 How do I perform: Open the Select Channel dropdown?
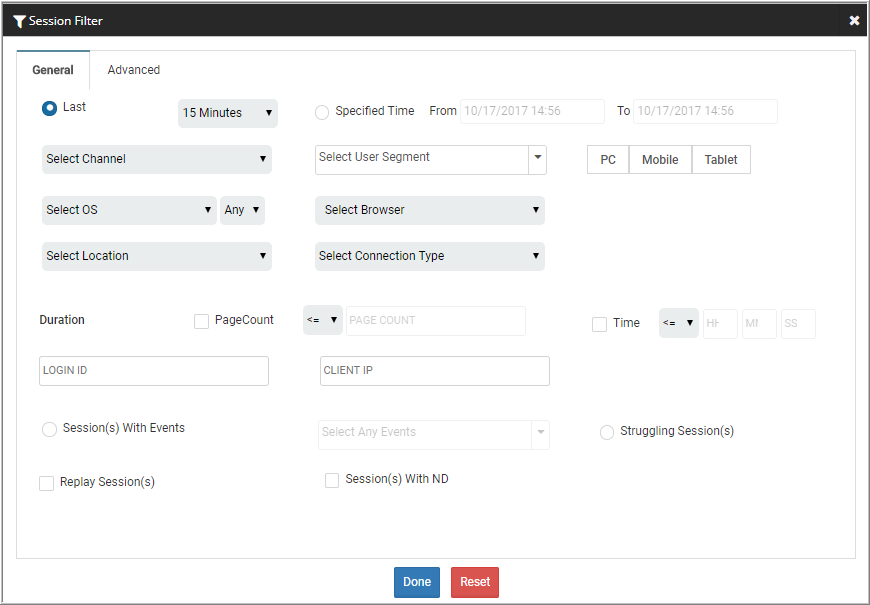point(156,159)
